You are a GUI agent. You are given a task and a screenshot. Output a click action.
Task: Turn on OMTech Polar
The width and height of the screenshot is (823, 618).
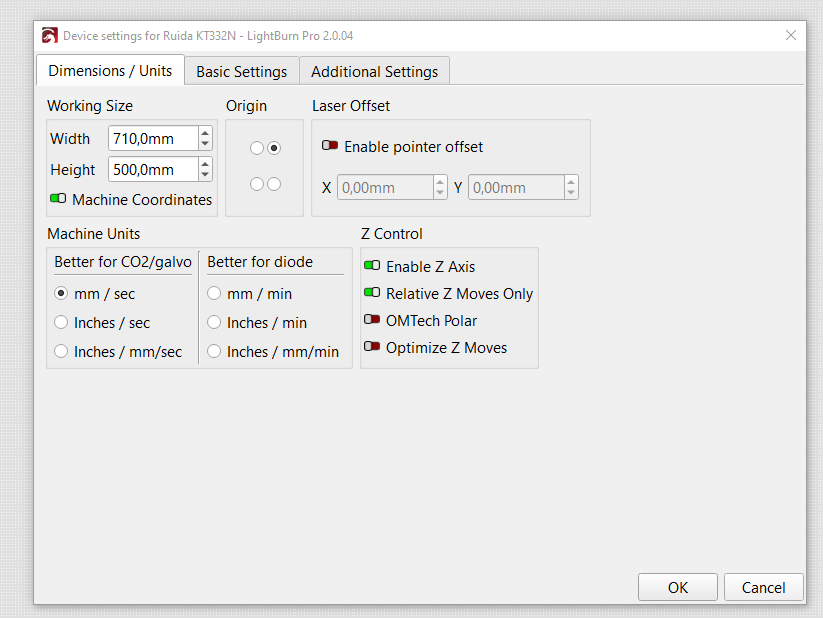coord(374,320)
